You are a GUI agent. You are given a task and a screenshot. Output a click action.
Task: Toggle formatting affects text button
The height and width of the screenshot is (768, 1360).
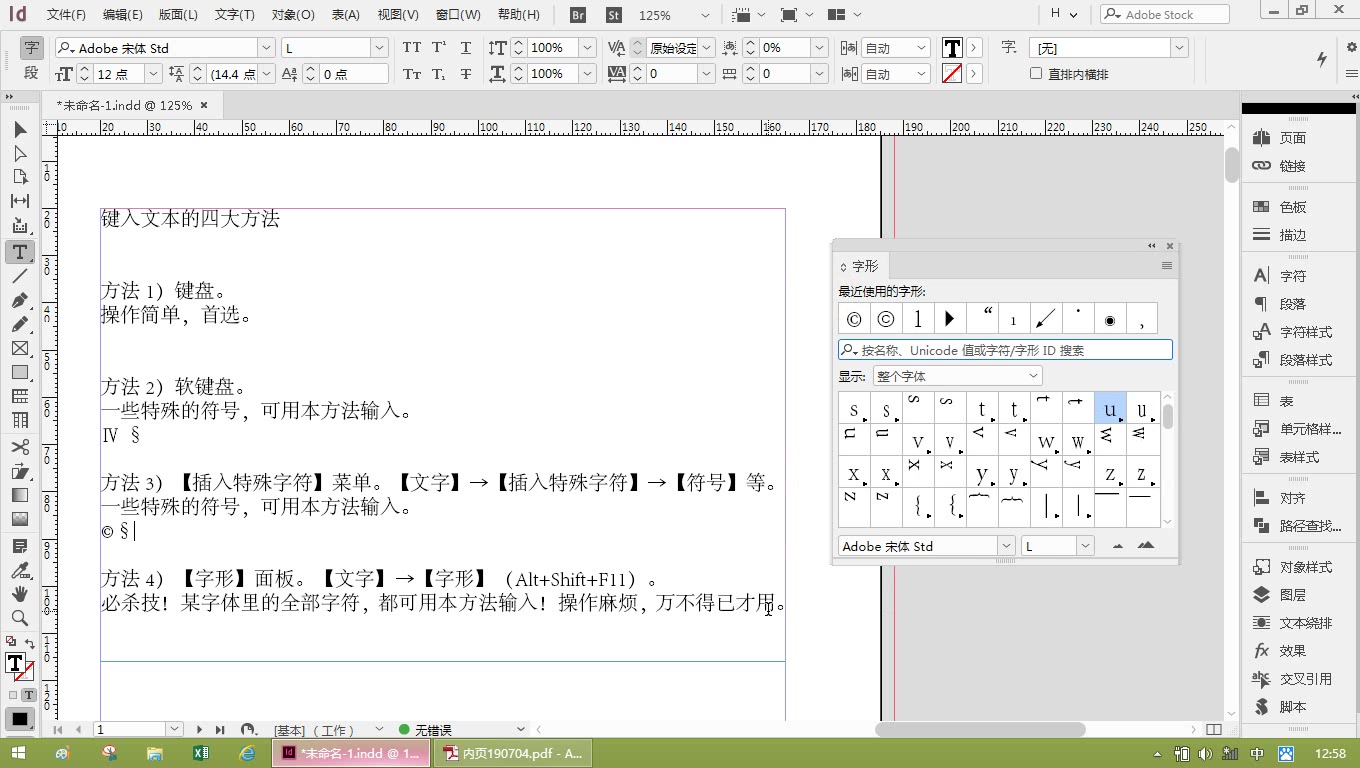29,695
